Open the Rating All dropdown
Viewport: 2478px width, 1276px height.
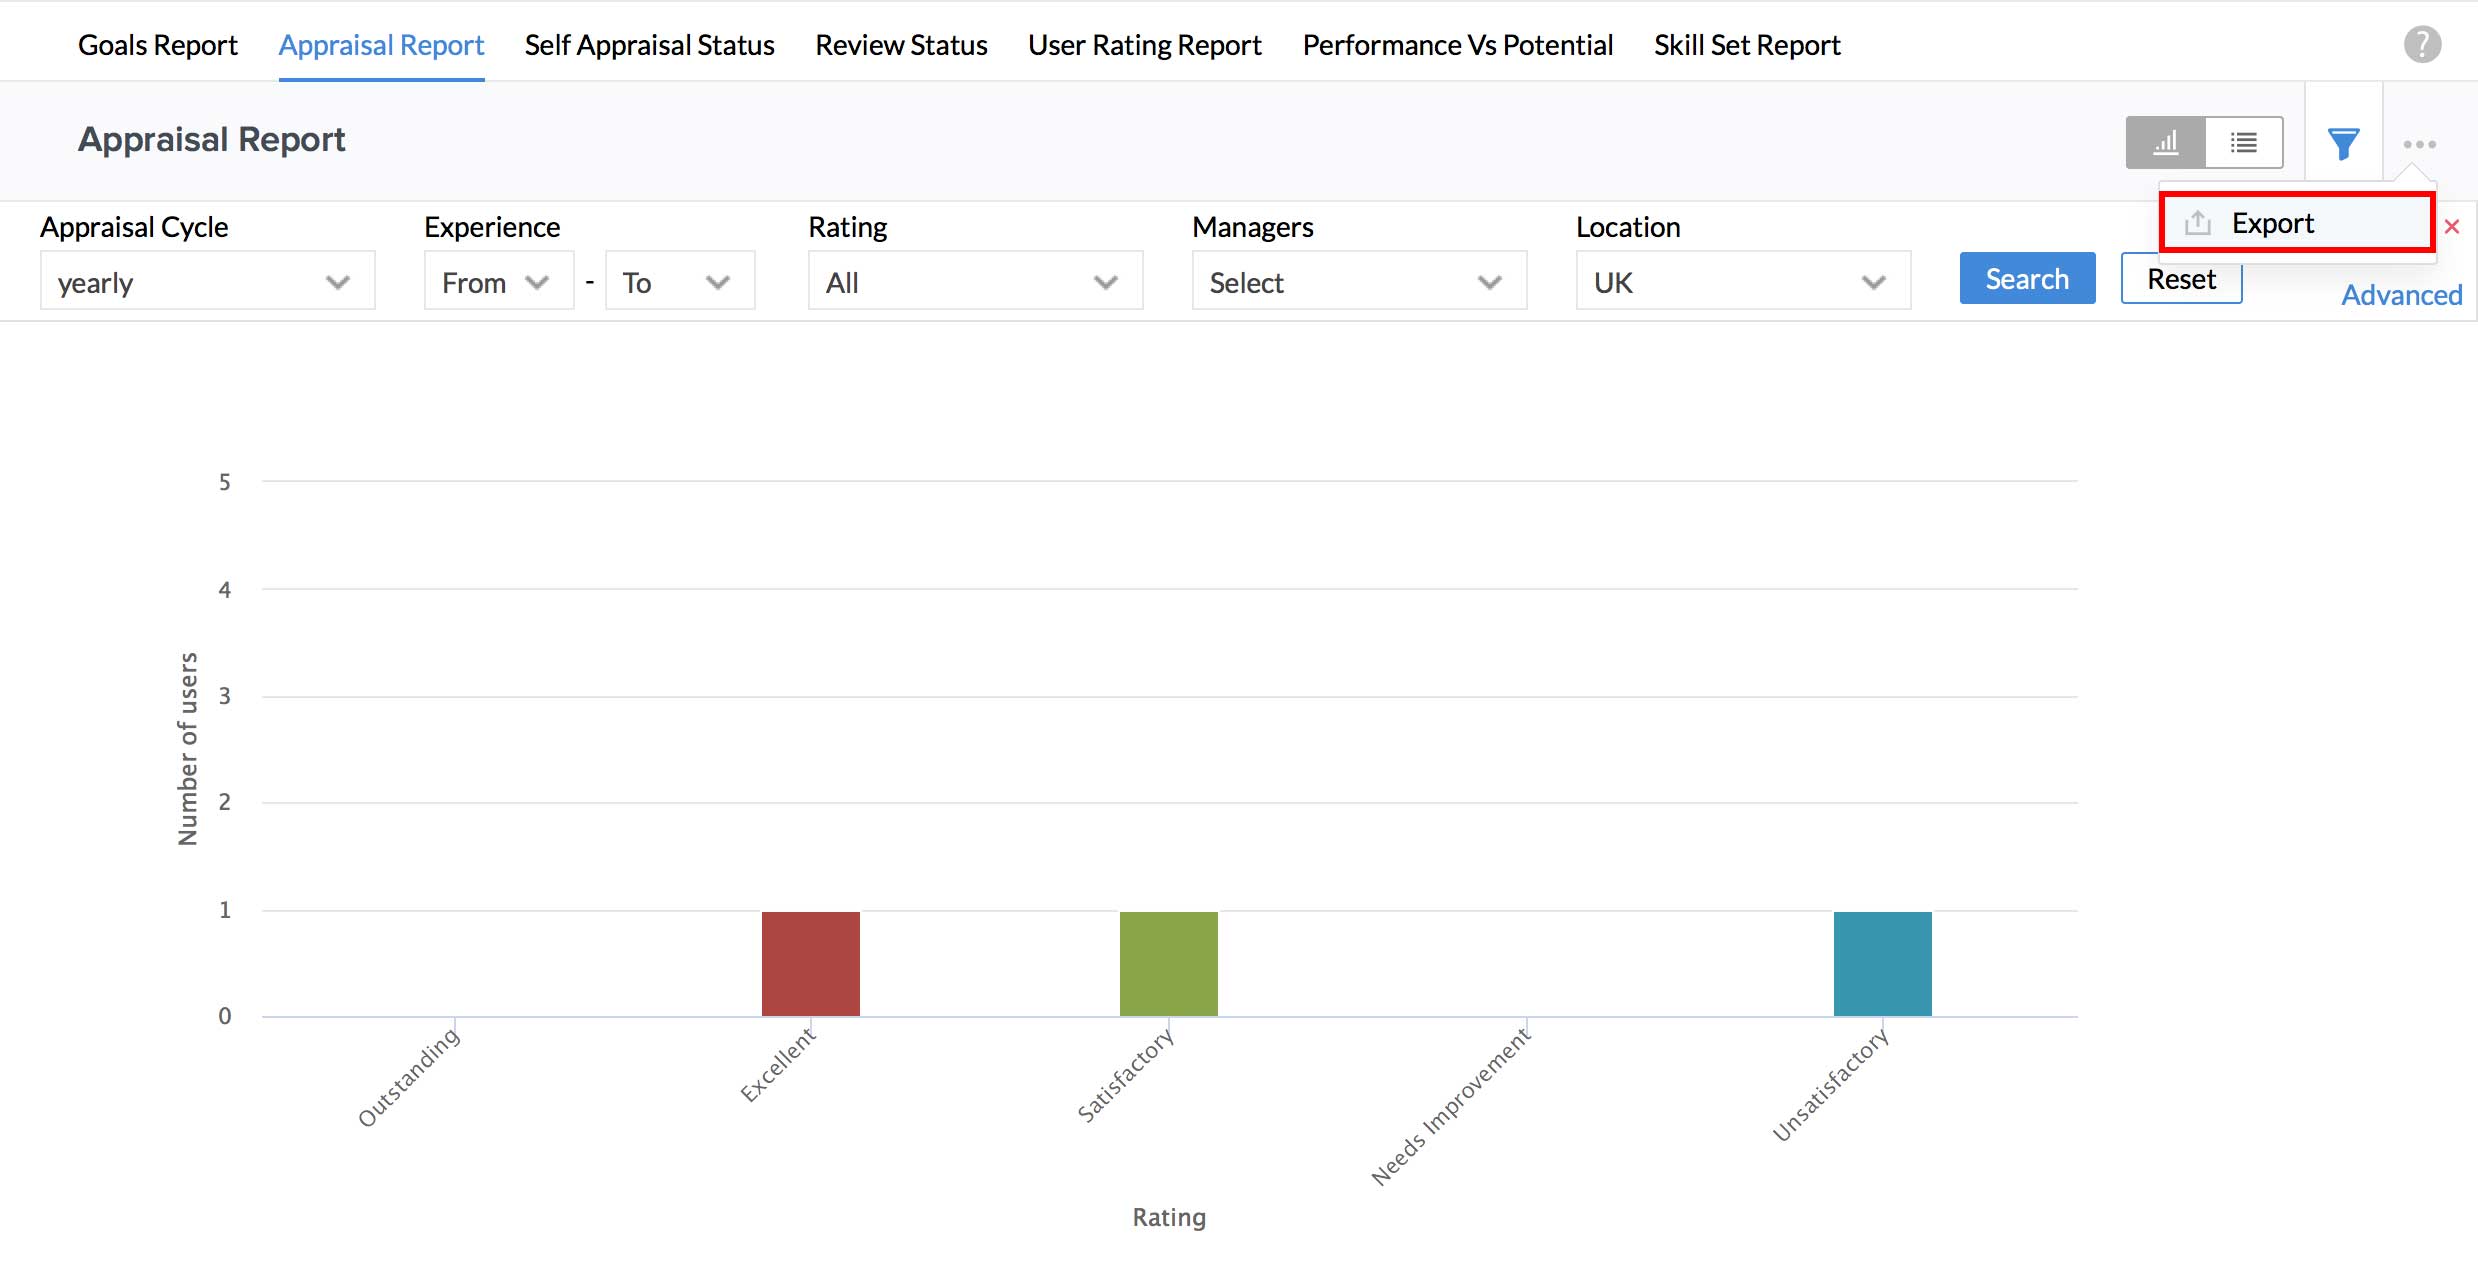pos(974,282)
